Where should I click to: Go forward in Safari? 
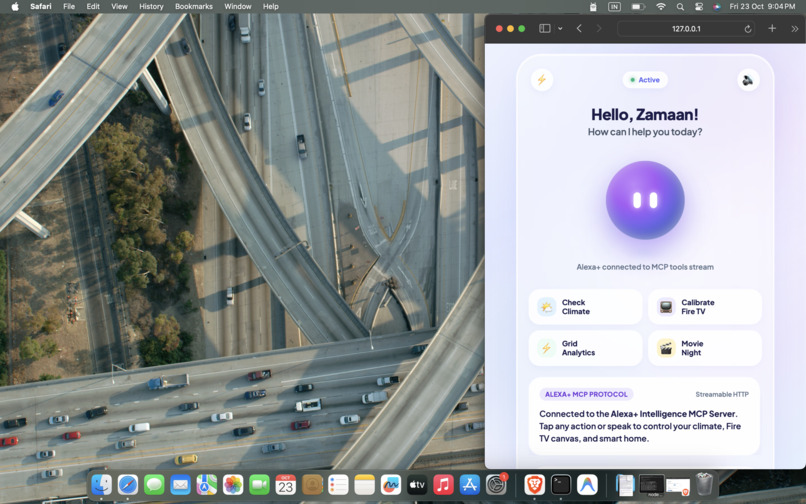[x=599, y=28]
